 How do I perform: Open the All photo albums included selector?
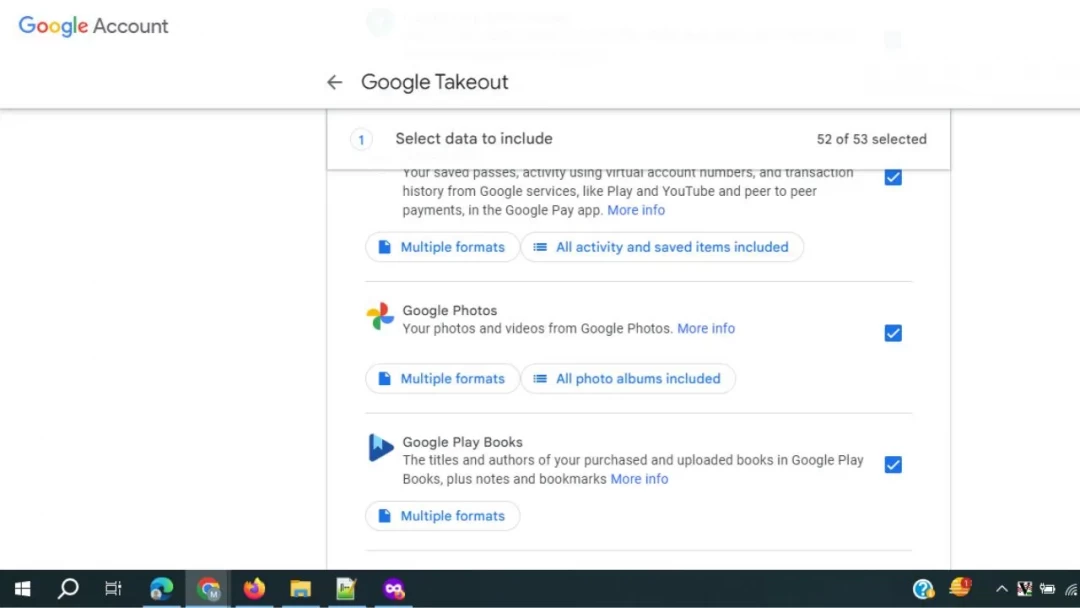(x=628, y=378)
